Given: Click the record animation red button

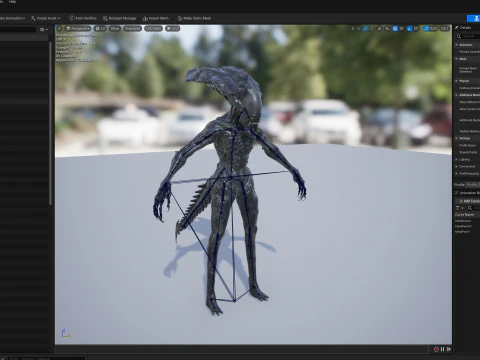Looking at the screenshot, I should pyautogui.click(x=436, y=349).
